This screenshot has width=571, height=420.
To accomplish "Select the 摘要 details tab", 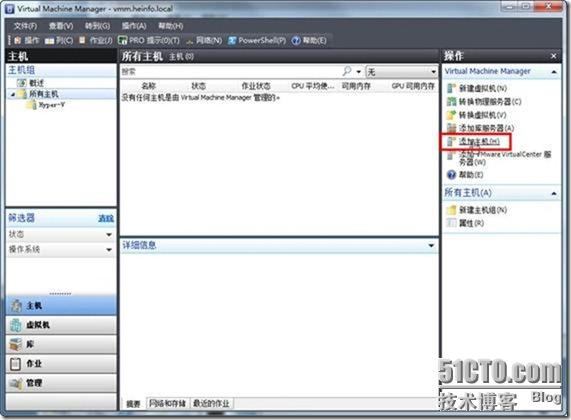I will pos(133,404).
